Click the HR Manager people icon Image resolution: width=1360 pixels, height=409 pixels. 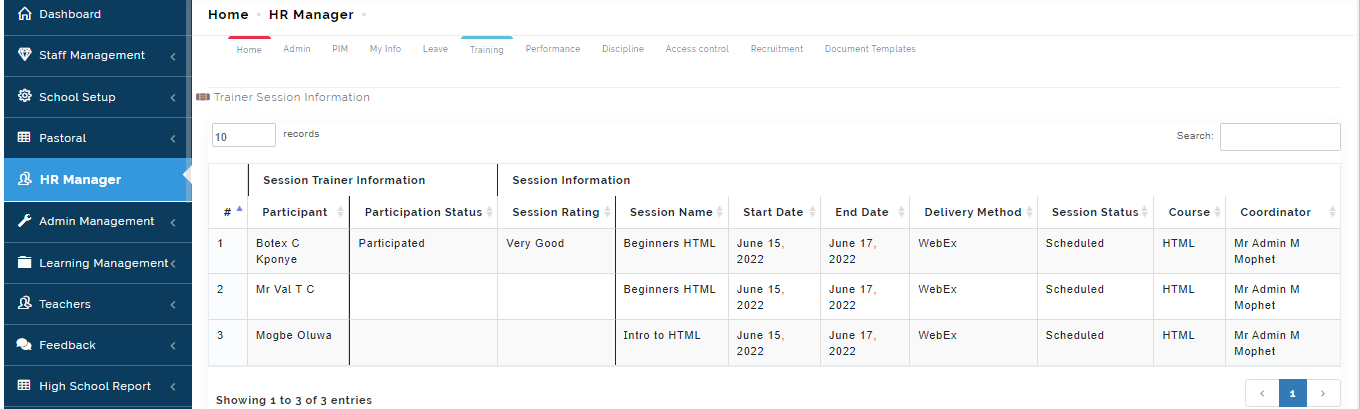click(25, 180)
